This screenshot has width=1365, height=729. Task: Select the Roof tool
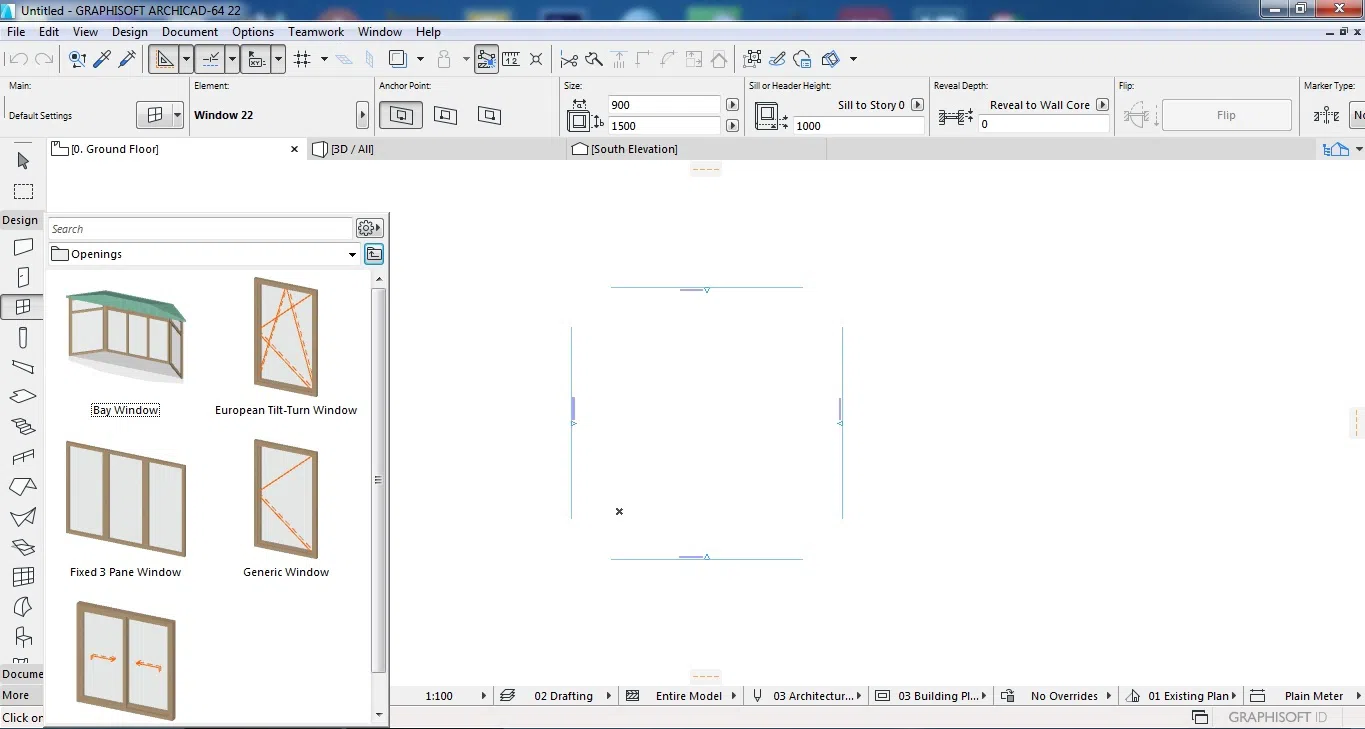[22, 487]
